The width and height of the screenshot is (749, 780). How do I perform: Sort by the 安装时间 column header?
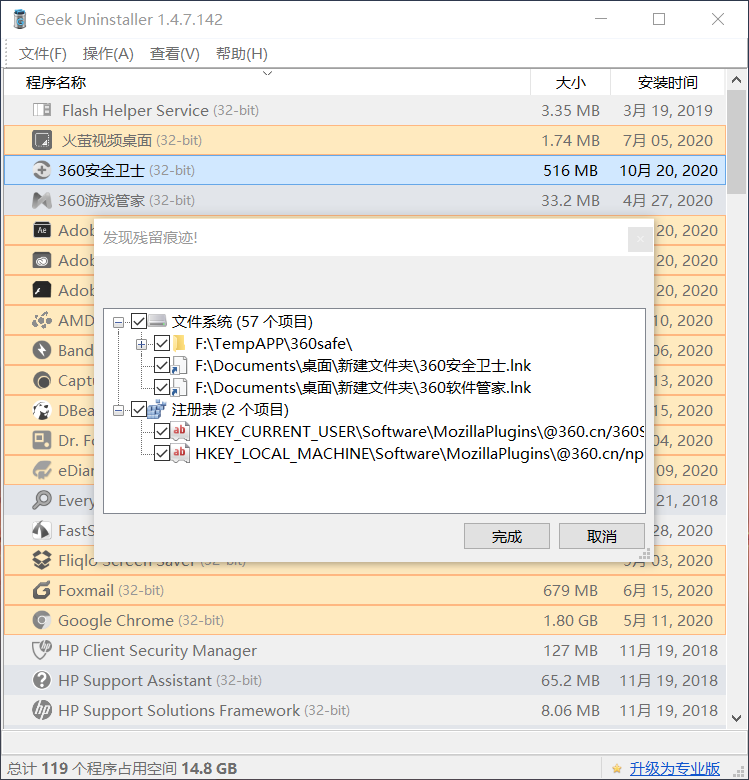(x=667, y=82)
